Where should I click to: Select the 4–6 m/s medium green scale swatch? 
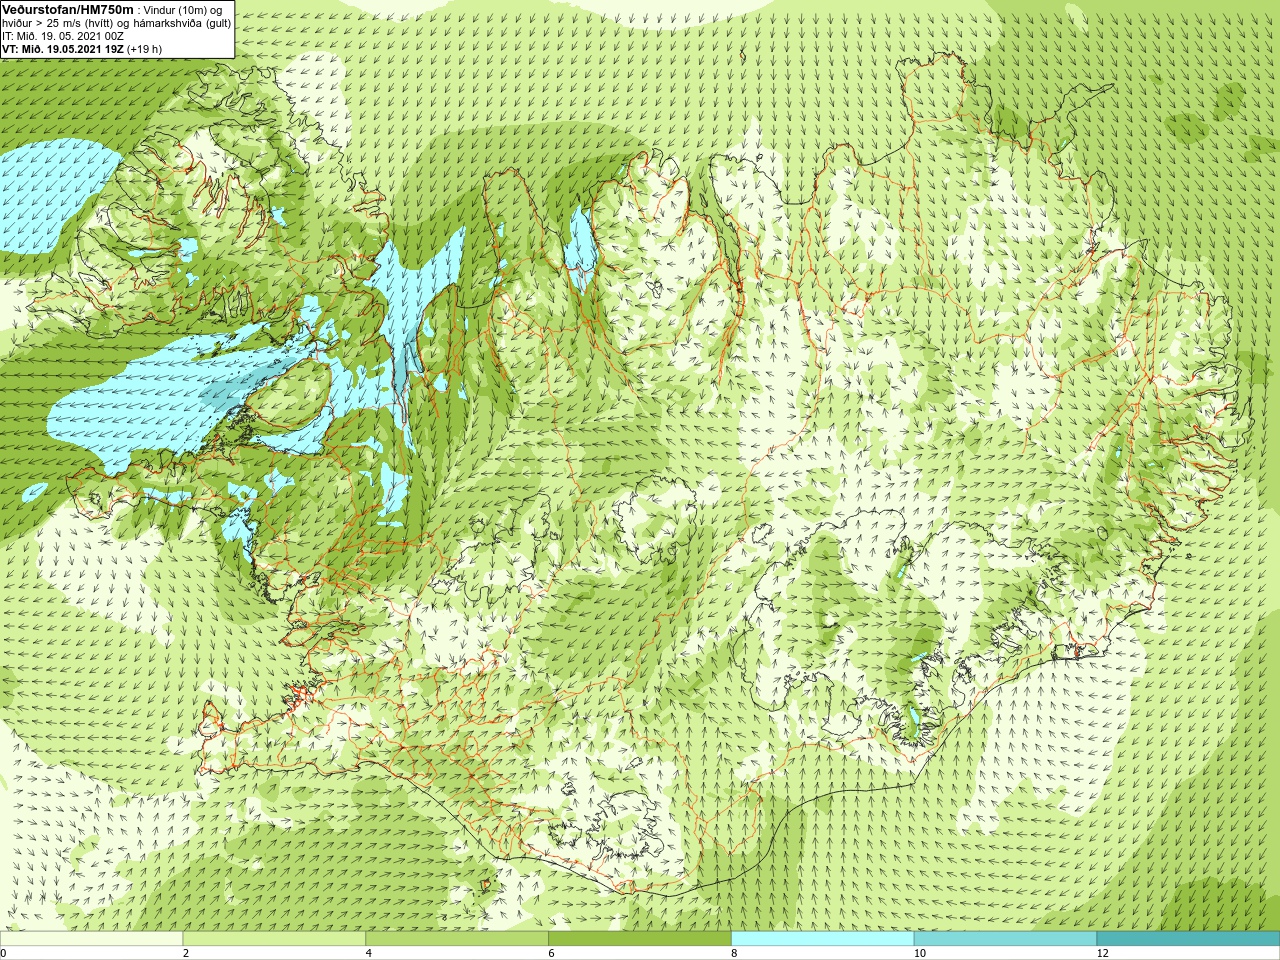(x=457, y=939)
